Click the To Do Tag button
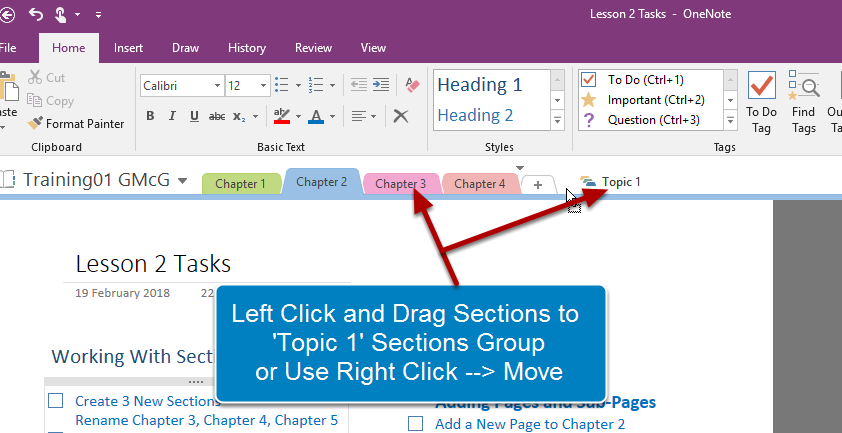This screenshot has height=433, width=842. point(761,102)
